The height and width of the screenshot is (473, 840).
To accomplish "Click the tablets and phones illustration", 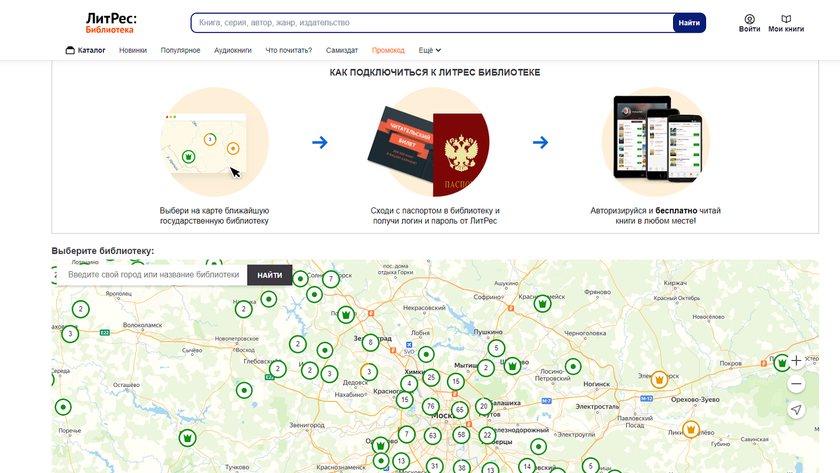I will 656,142.
